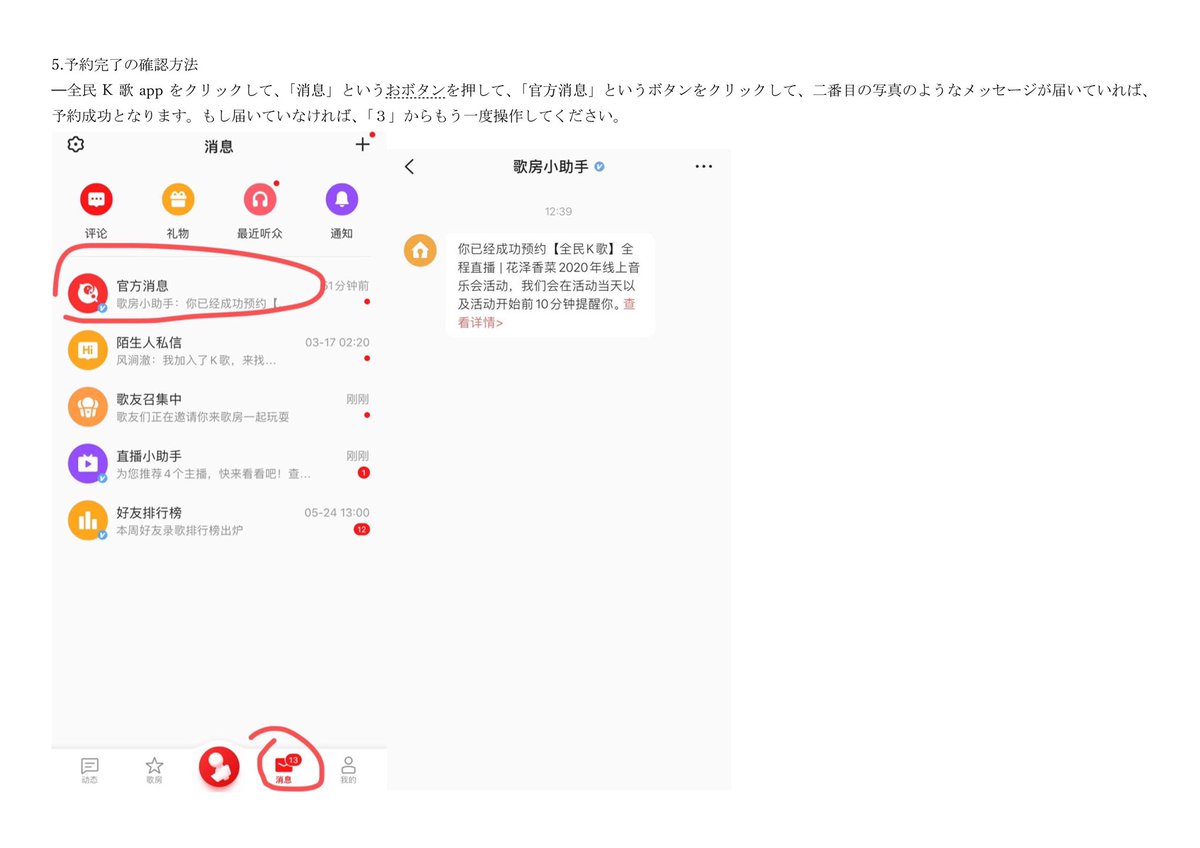Open 通知 bell notification icon
The image size is (1200, 848).
pyautogui.click(x=341, y=200)
